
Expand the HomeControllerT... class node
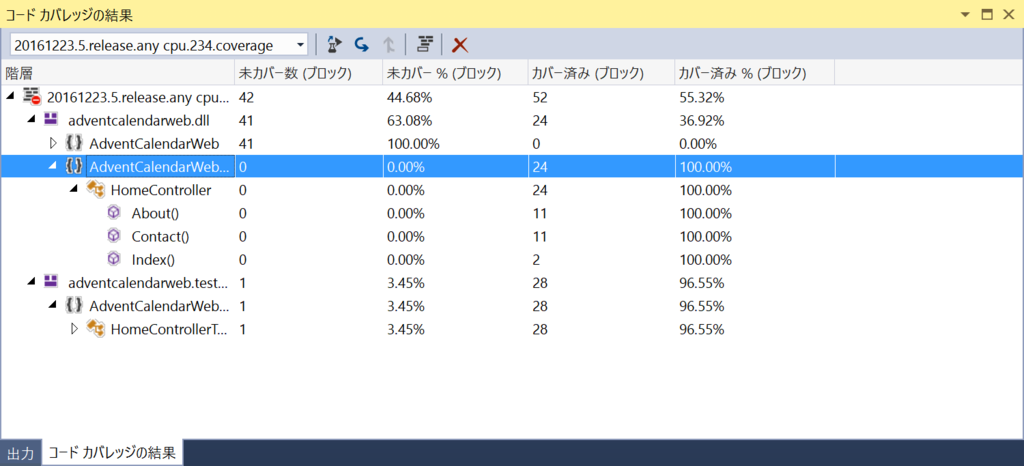74,329
